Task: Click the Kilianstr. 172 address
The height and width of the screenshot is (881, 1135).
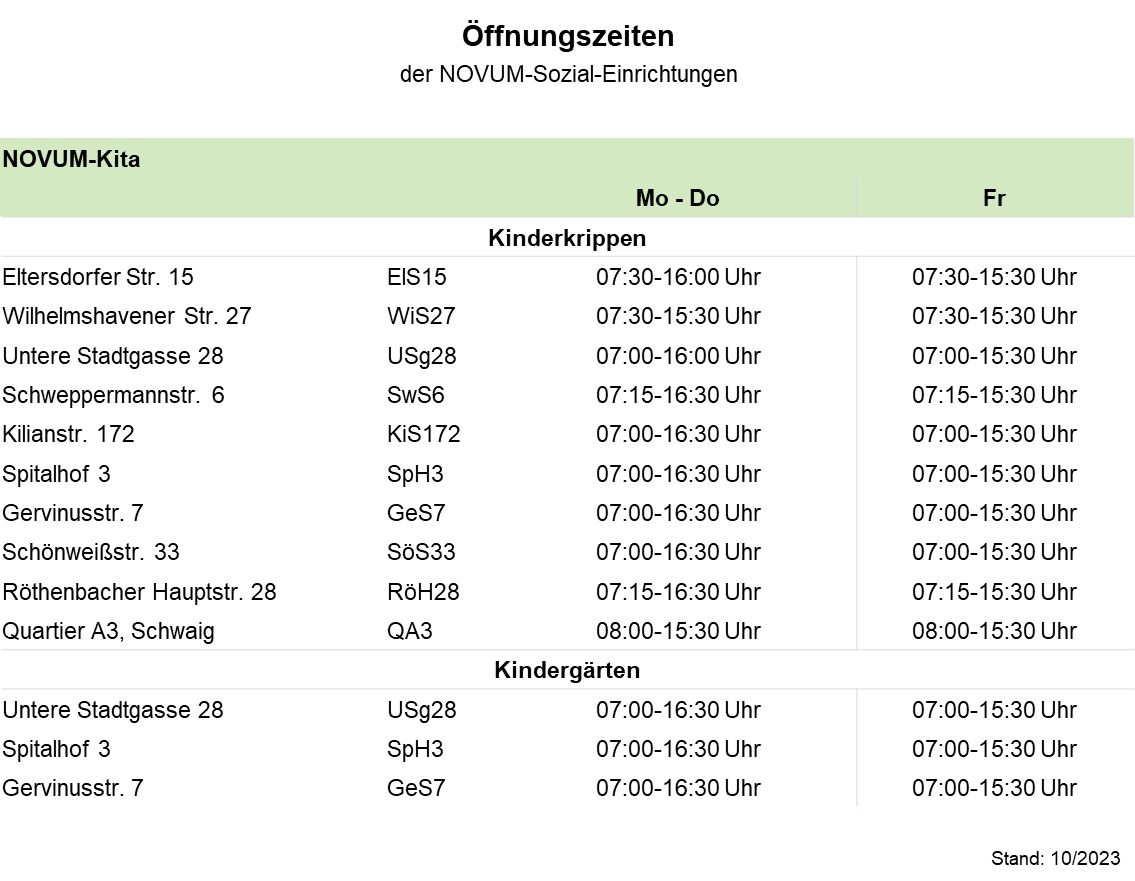Action: (68, 434)
